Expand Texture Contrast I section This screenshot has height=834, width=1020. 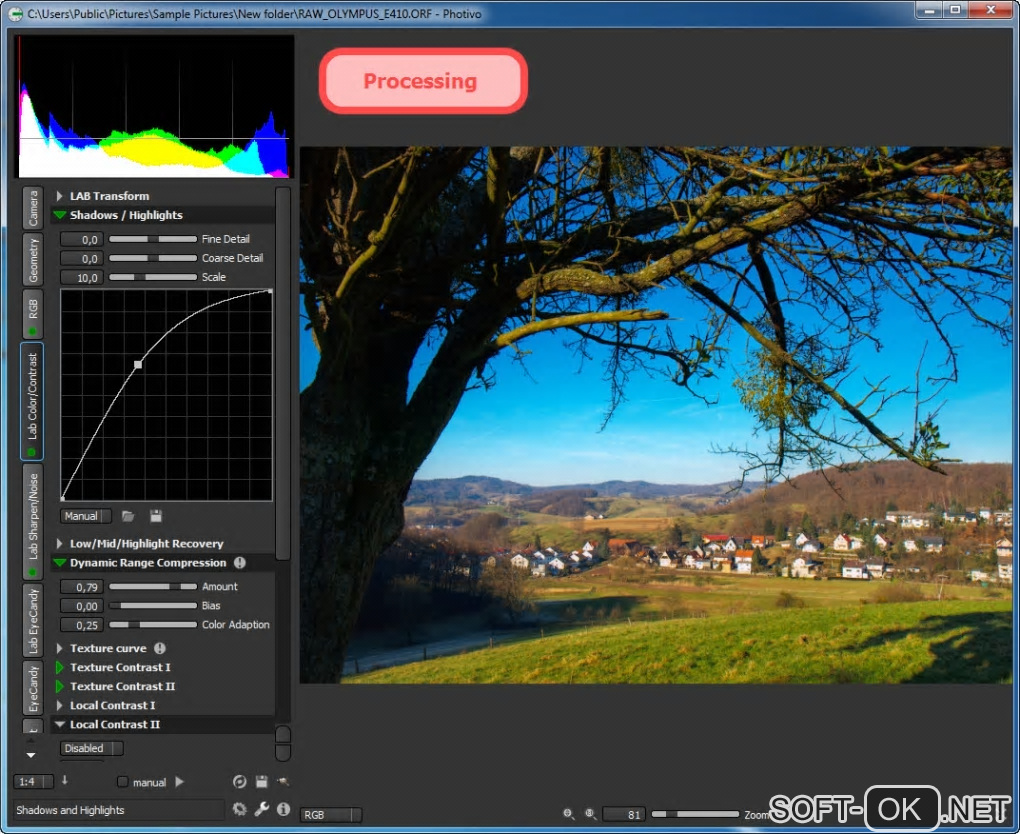pyautogui.click(x=59, y=667)
